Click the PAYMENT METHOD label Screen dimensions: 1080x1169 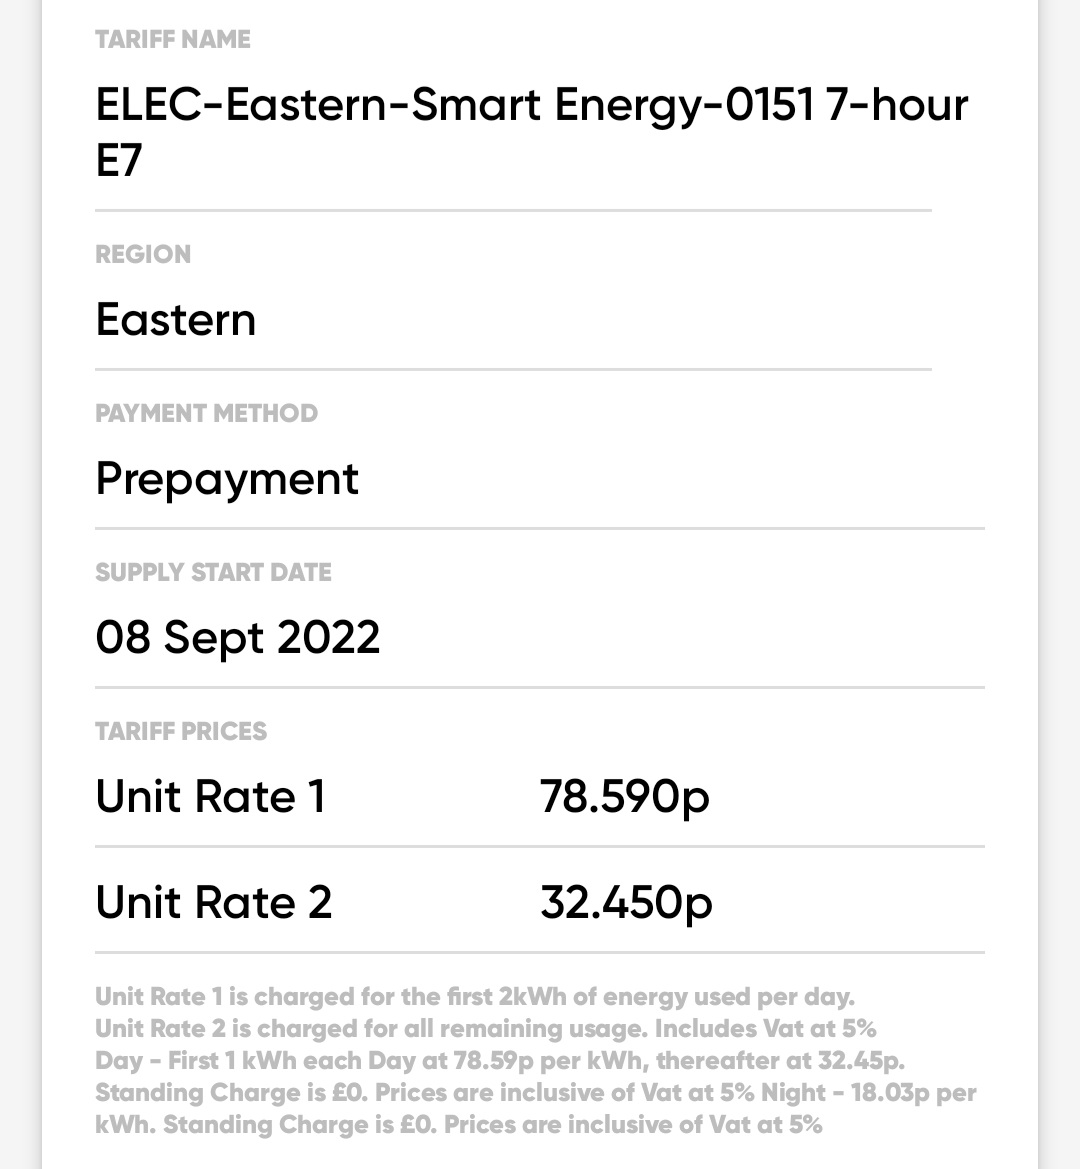[x=206, y=413]
